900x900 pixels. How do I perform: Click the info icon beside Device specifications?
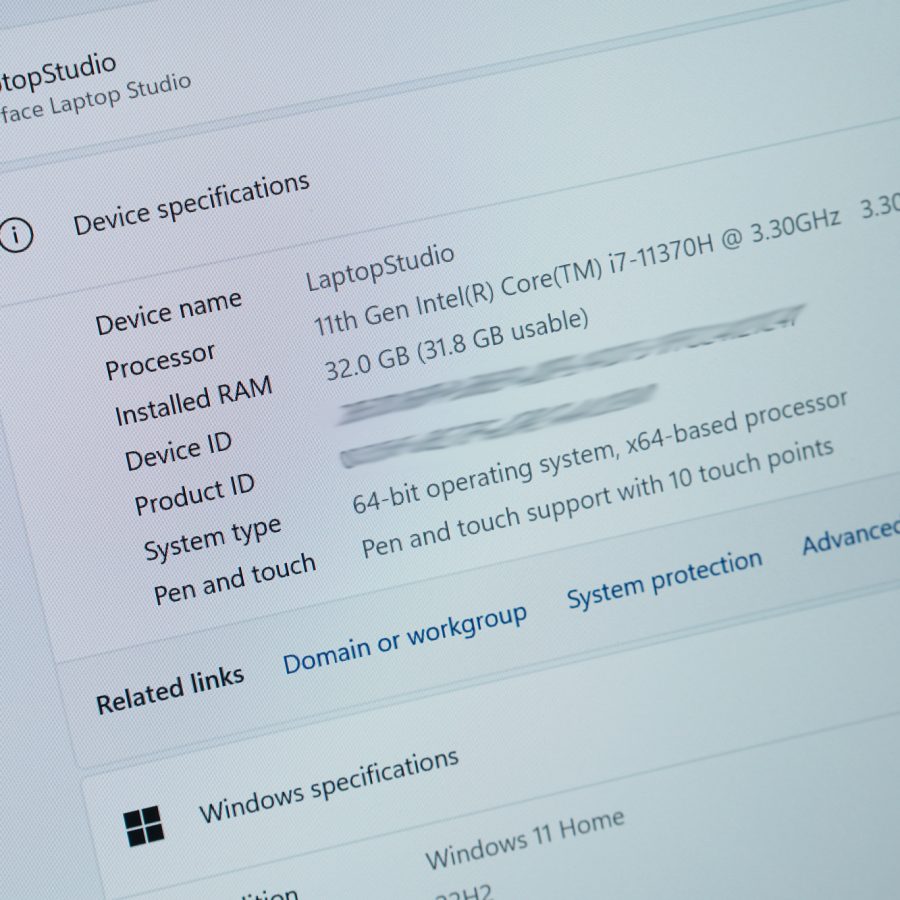click(x=15, y=234)
